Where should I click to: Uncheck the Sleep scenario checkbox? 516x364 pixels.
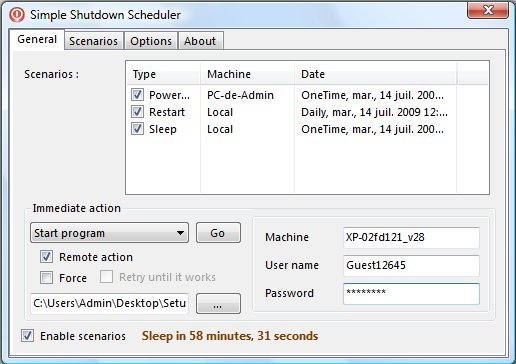[x=137, y=129]
